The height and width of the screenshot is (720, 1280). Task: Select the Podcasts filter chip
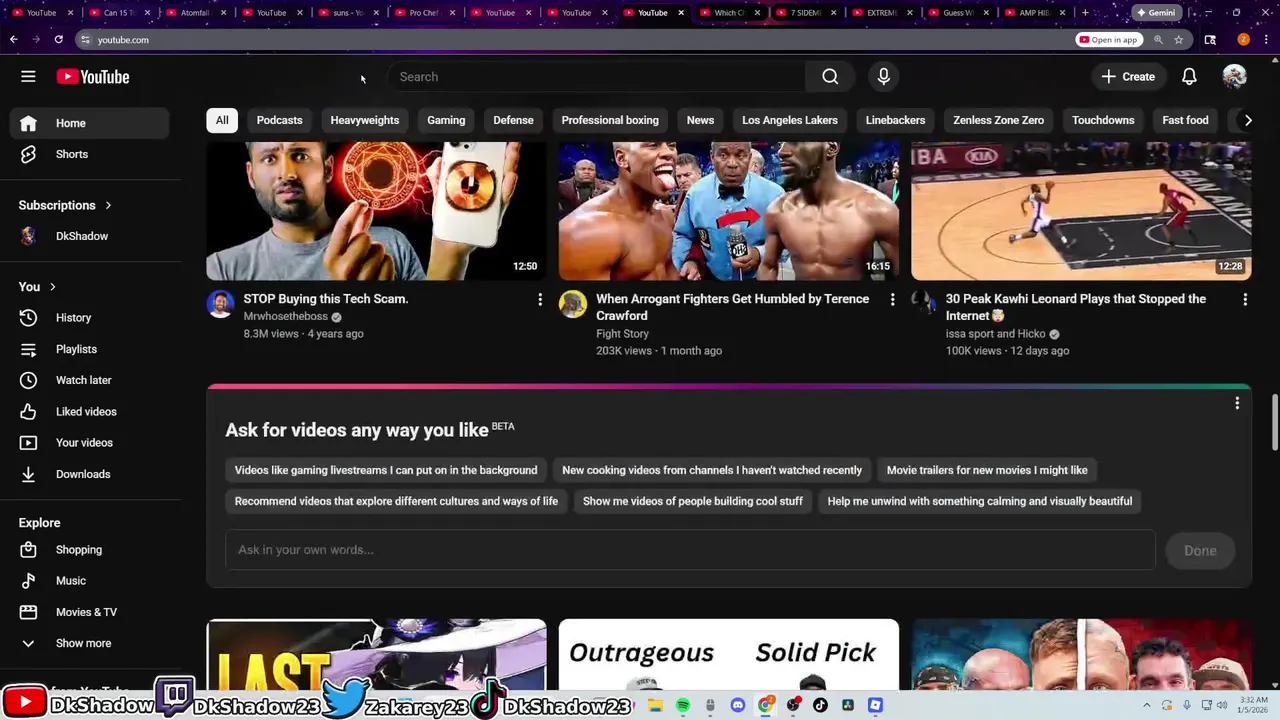pos(279,120)
